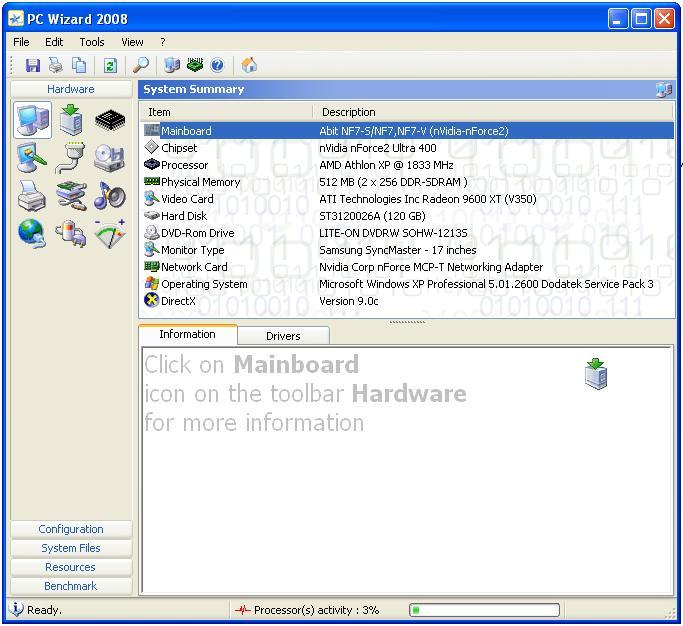
Task: Click the Mainboard icon in the Information pane
Action: tap(596, 374)
